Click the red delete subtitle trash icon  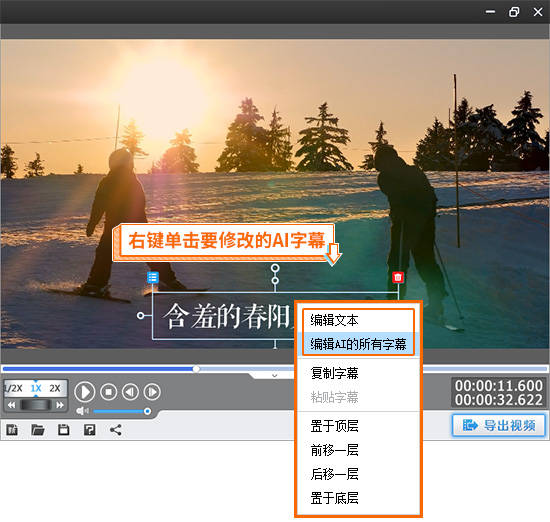398,277
